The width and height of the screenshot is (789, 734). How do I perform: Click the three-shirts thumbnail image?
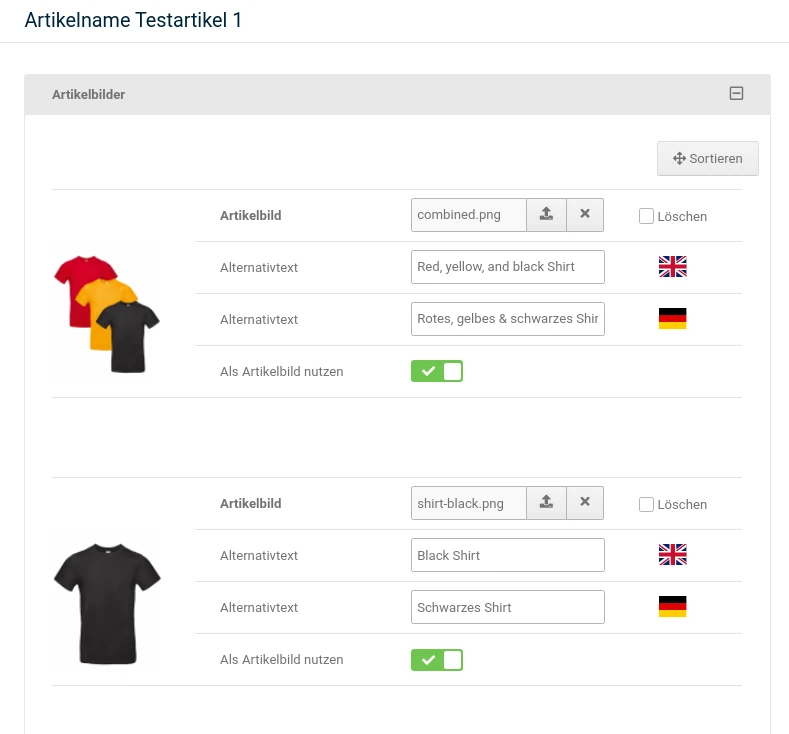click(x=107, y=314)
